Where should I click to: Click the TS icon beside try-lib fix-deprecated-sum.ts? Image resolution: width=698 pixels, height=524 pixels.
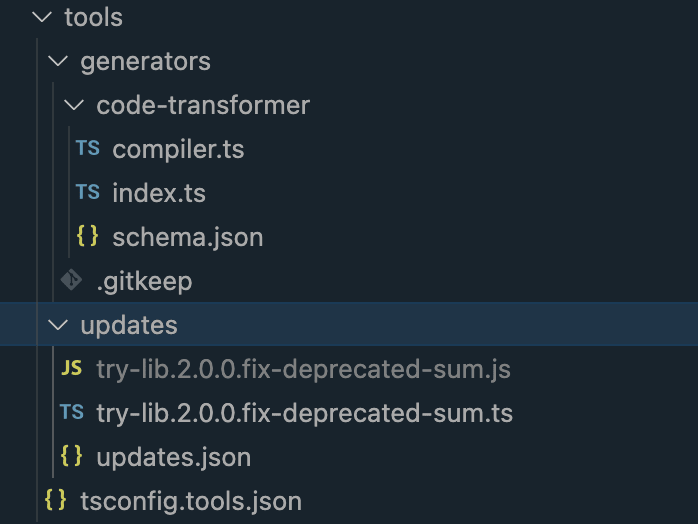[x=71, y=413]
